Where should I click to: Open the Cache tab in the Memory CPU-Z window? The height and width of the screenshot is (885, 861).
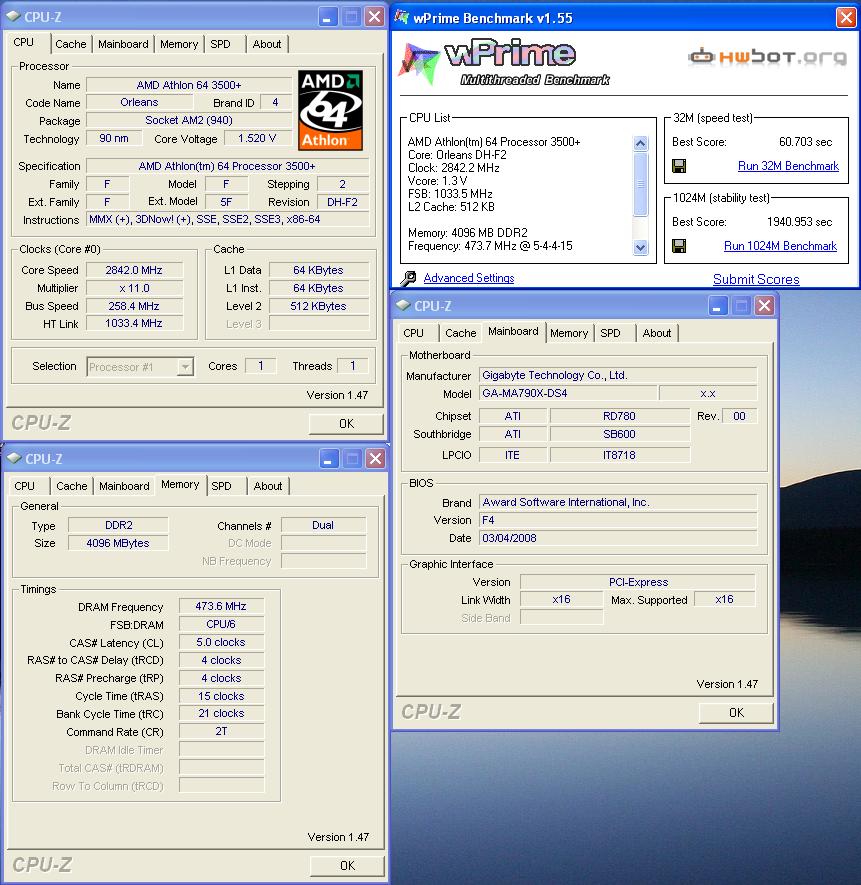72,486
